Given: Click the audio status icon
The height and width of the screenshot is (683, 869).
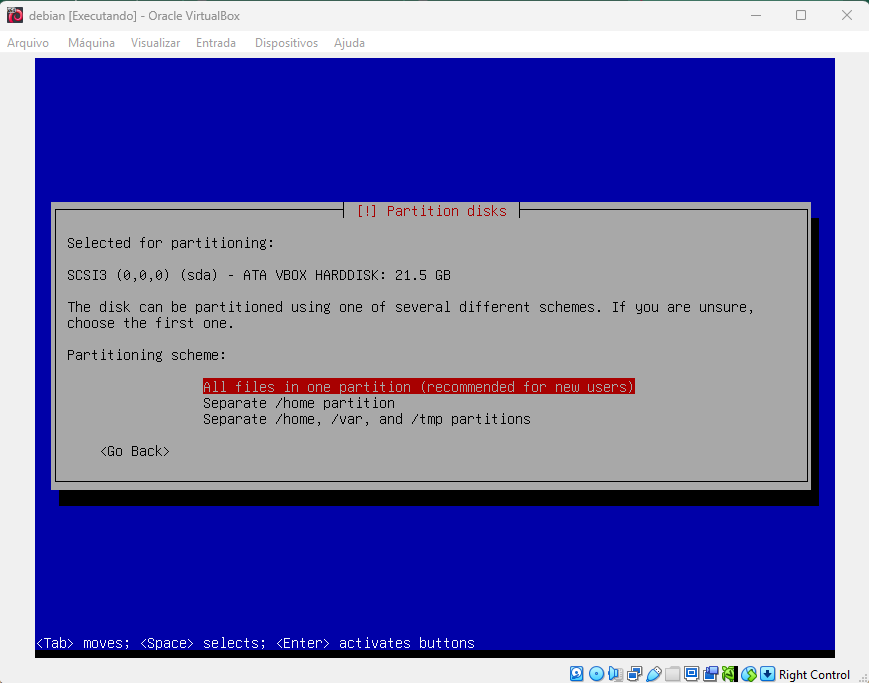Looking at the screenshot, I should click(x=615, y=674).
